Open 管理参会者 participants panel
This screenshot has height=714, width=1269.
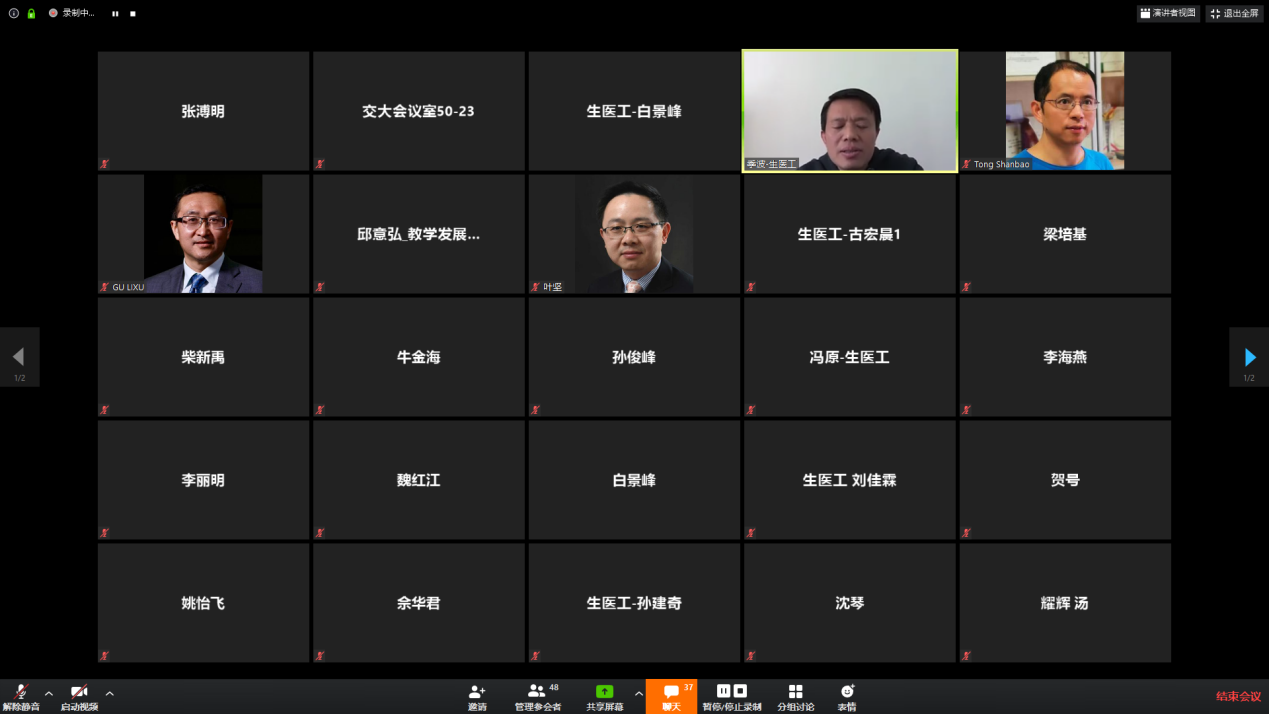tap(537, 692)
